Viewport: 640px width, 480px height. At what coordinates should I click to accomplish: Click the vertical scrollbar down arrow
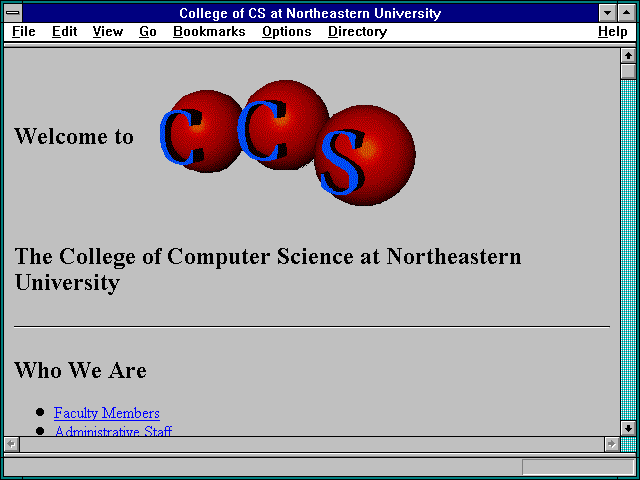628,428
